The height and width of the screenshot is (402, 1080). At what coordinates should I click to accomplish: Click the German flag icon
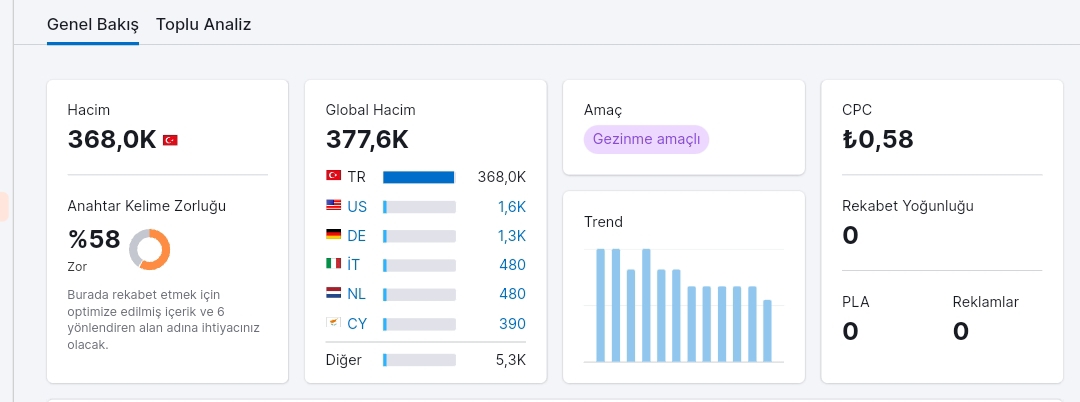pyautogui.click(x=333, y=234)
